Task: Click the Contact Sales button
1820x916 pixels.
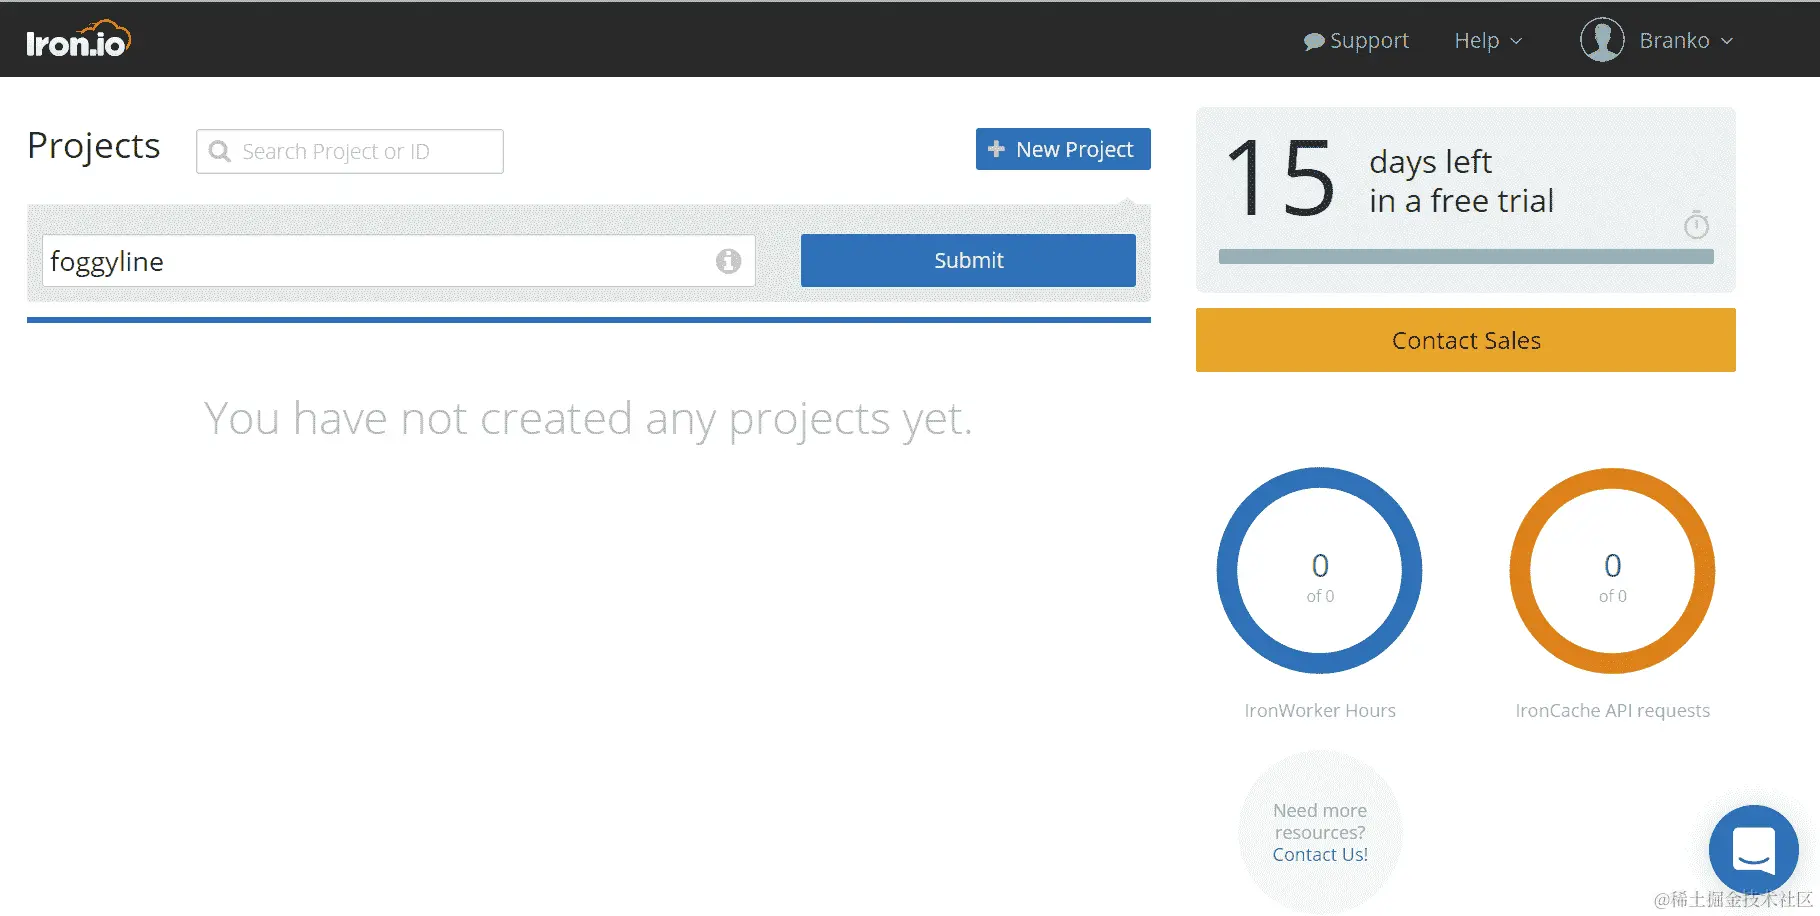Action: point(1466,340)
